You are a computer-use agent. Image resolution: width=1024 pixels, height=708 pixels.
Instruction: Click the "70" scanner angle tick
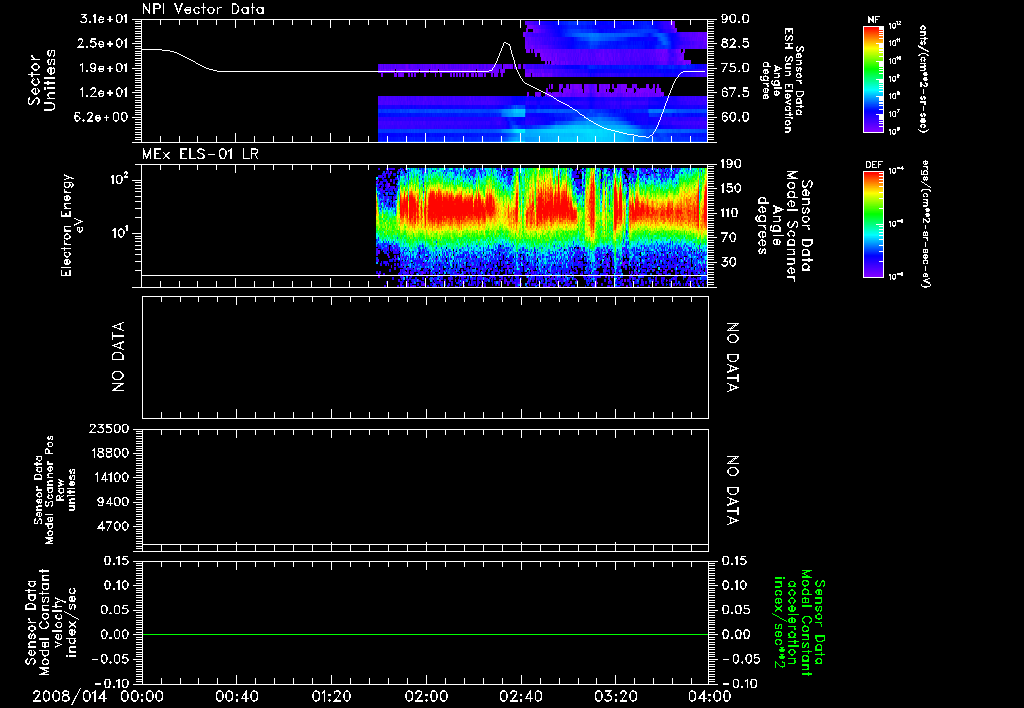click(729, 237)
